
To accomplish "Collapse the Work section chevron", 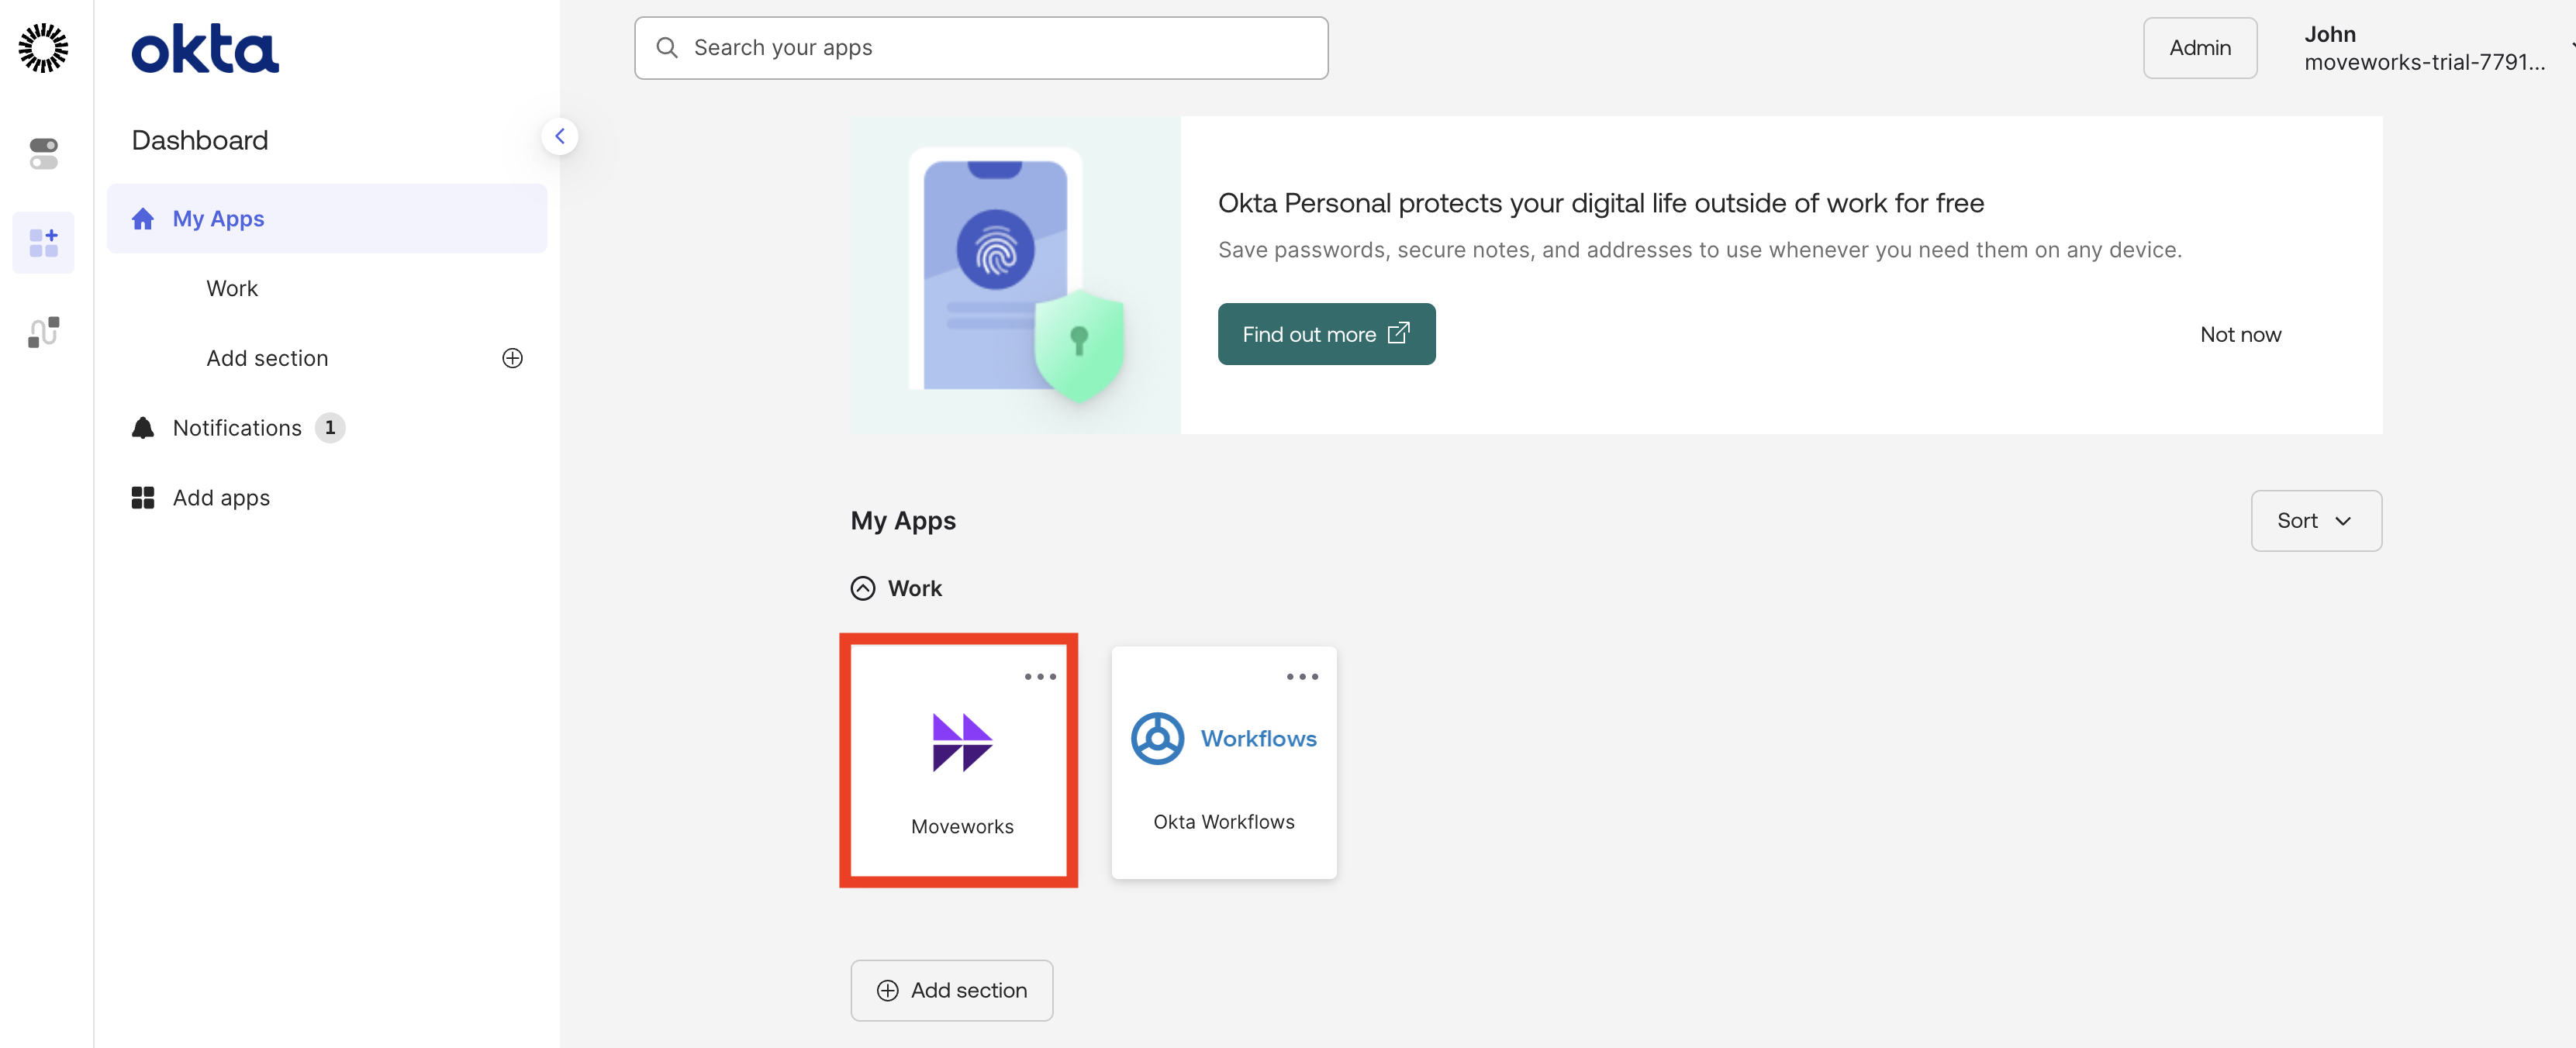I will tap(862, 588).
